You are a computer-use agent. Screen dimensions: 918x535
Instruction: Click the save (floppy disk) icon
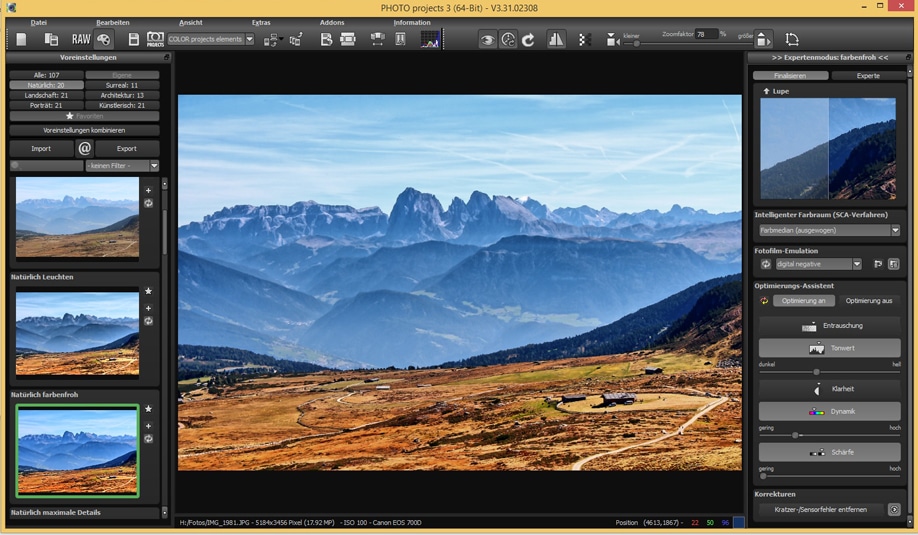(133, 40)
